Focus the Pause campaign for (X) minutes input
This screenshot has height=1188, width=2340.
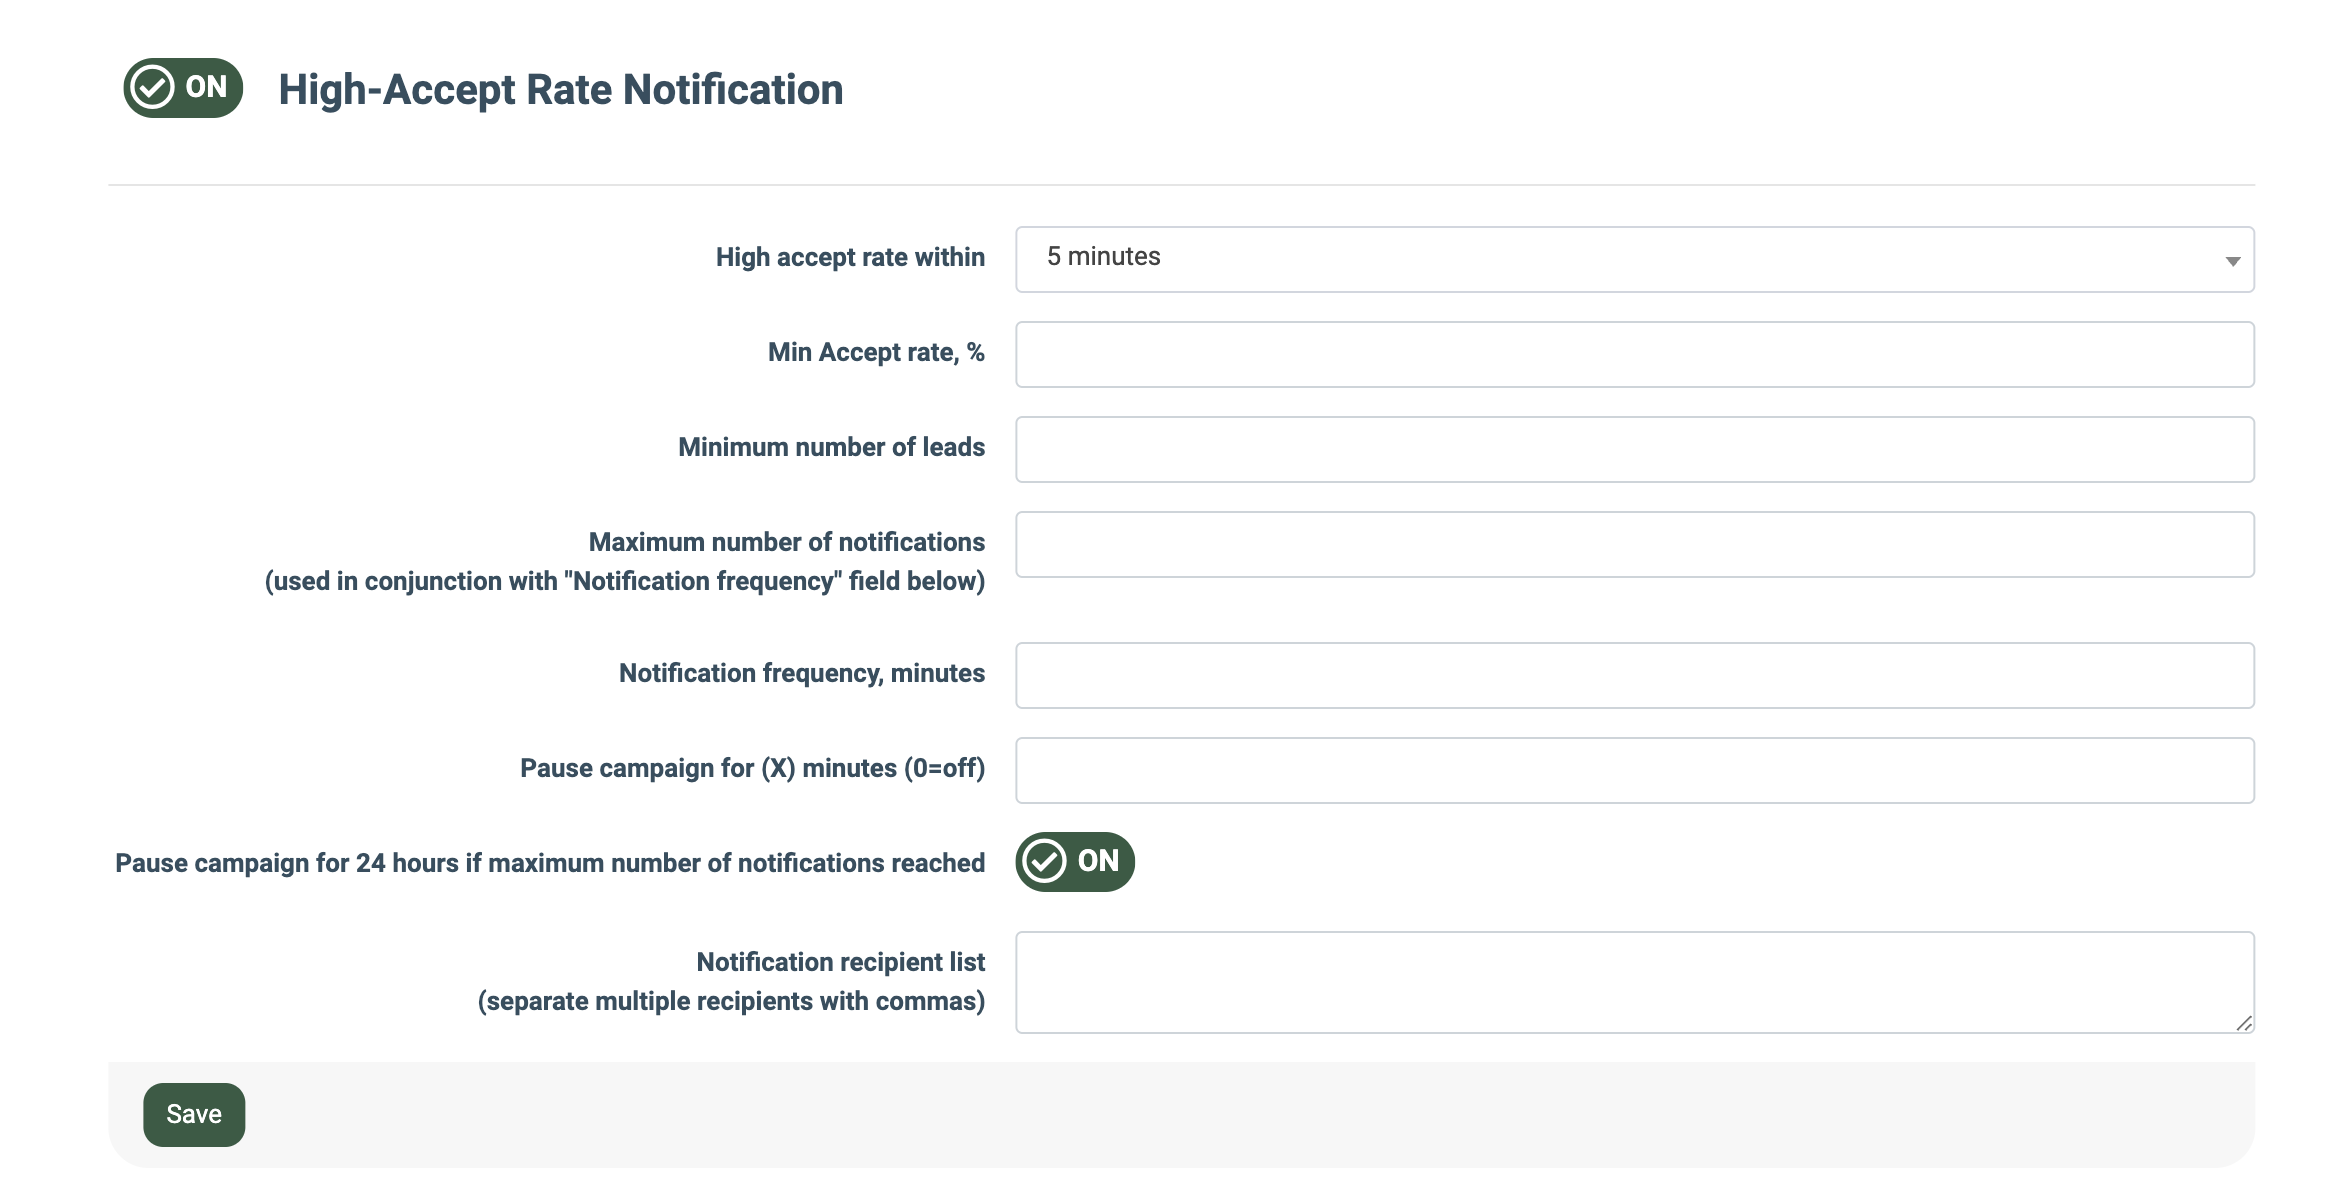click(1634, 770)
